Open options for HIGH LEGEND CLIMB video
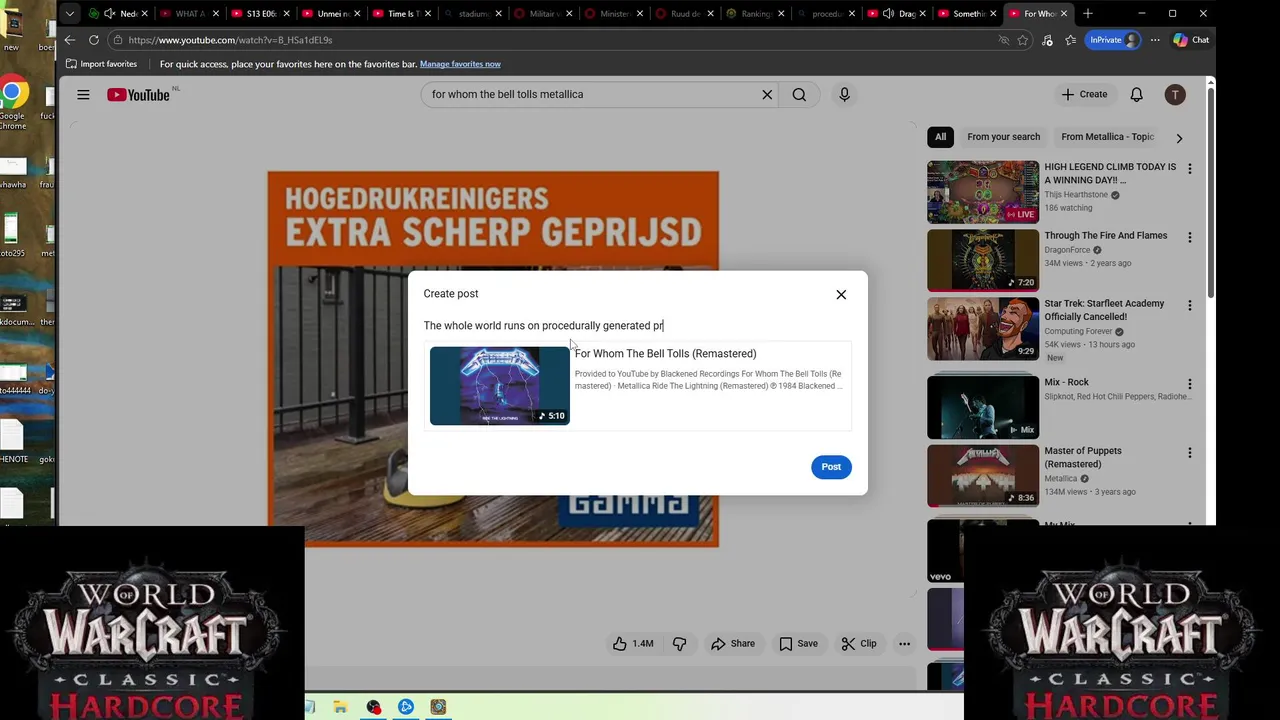 (1189, 169)
